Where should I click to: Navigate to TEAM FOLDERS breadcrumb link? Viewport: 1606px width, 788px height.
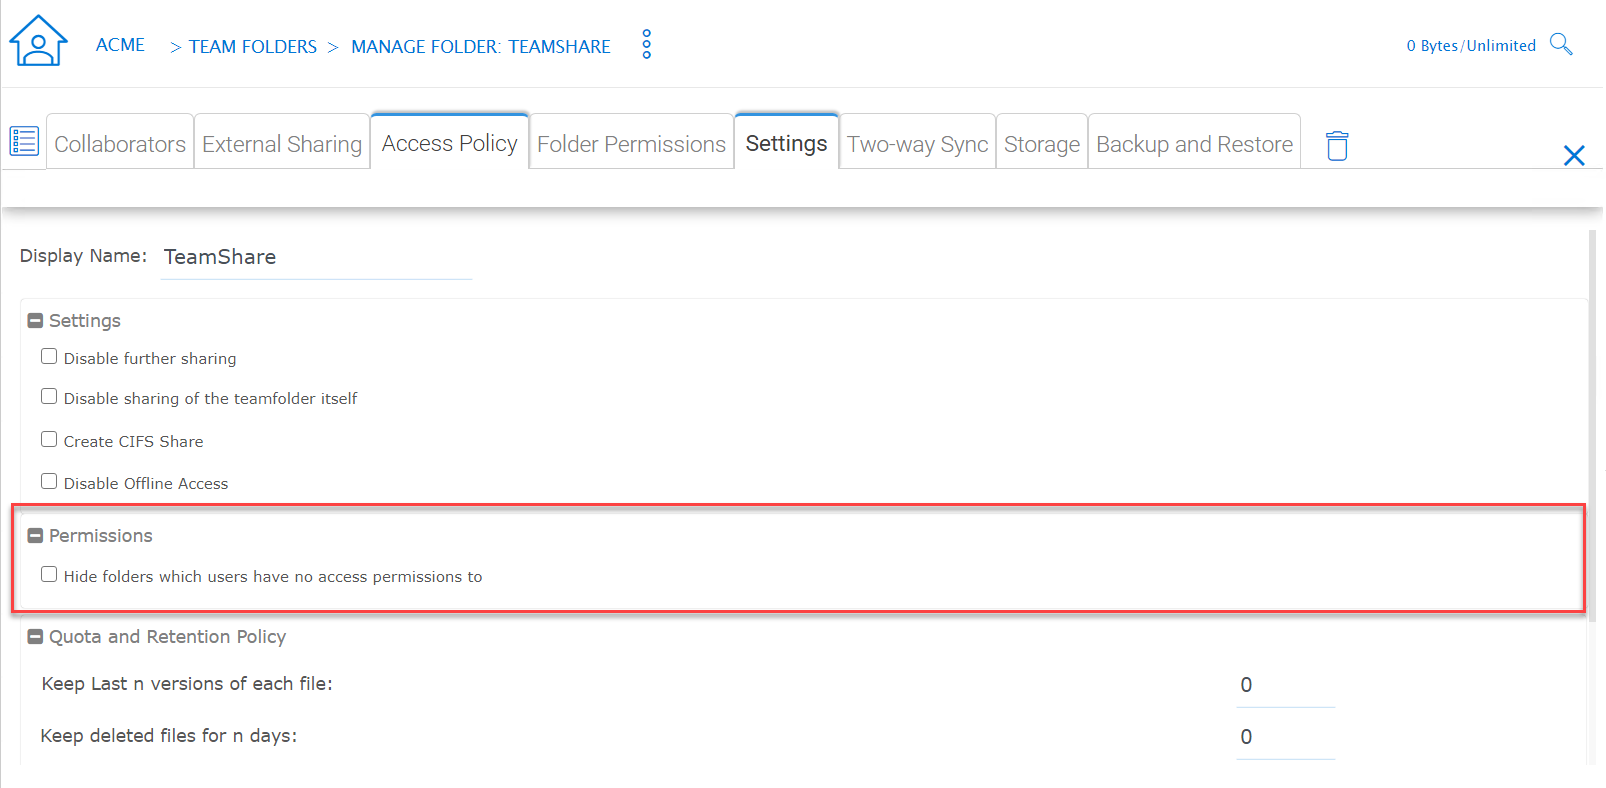point(253,46)
